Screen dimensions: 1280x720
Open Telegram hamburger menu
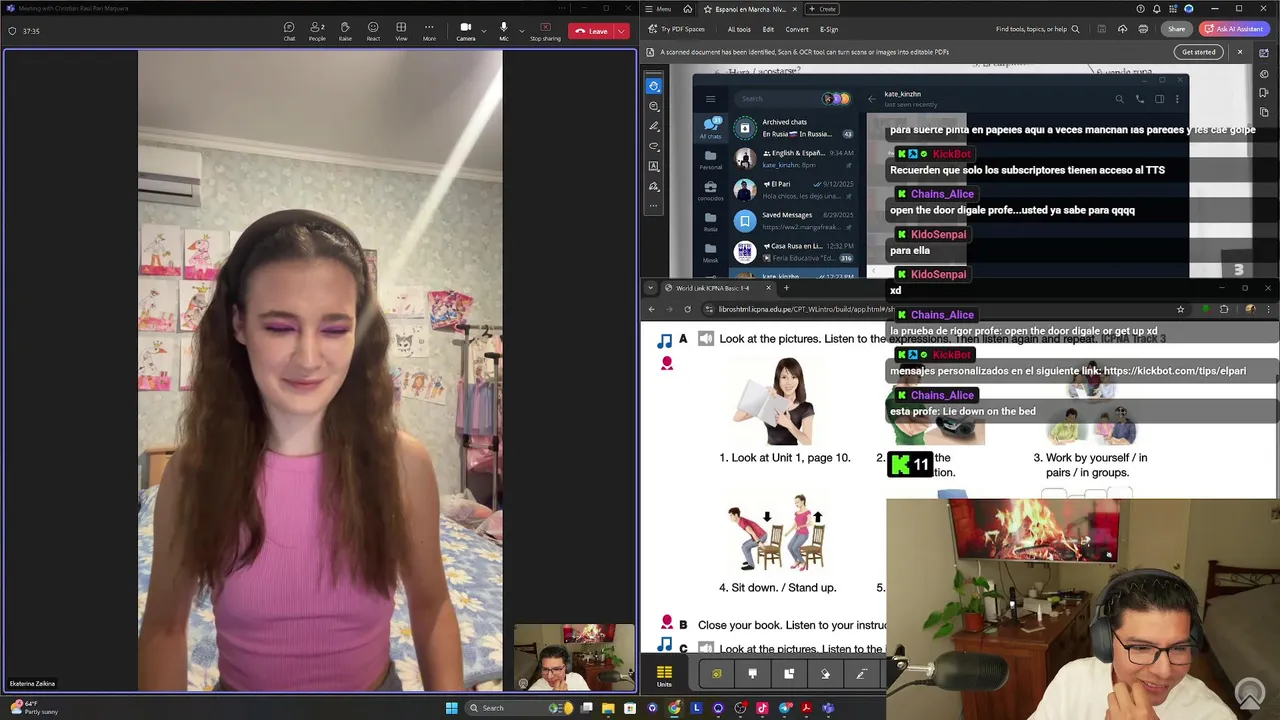(x=710, y=99)
